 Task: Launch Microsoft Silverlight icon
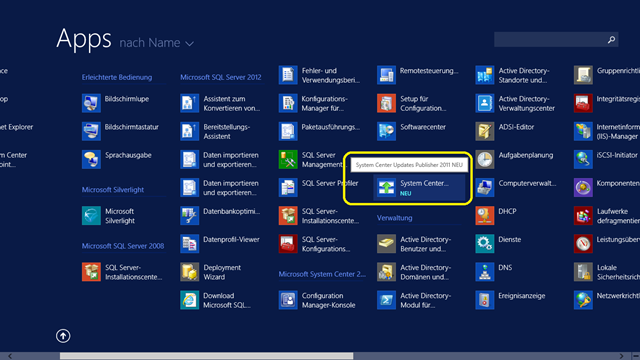(91, 216)
